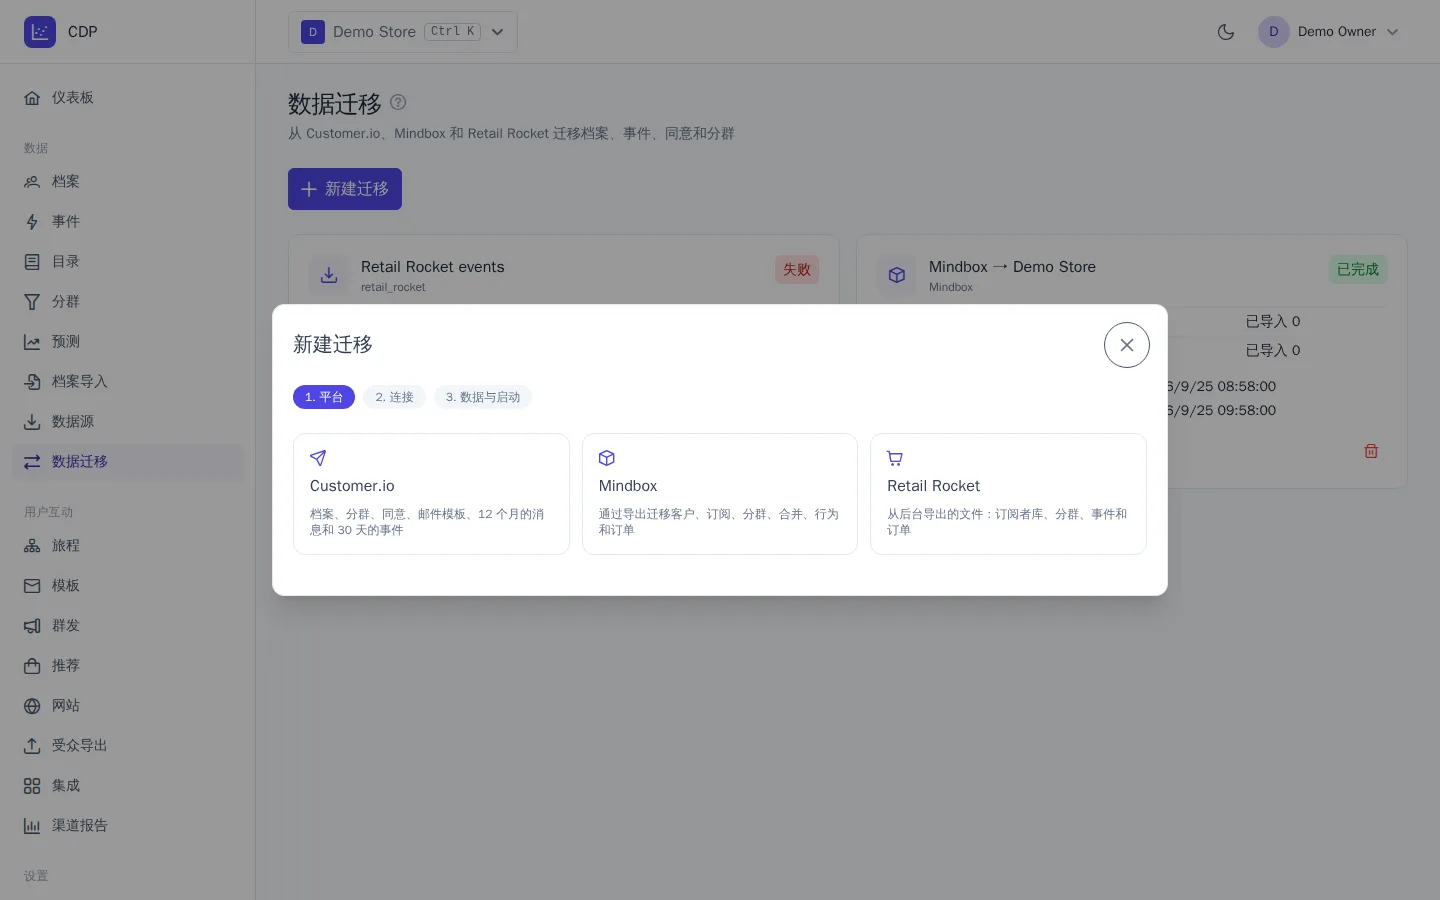Click the Retail Rocket events title
Screen dimensions: 1440x900
point(433,267)
